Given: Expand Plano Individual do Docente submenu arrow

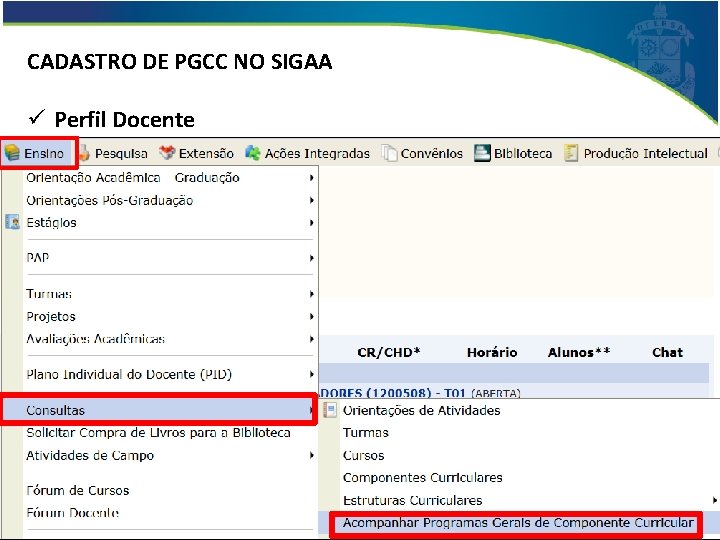Looking at the screenshot, I should (x=312, y=374).
